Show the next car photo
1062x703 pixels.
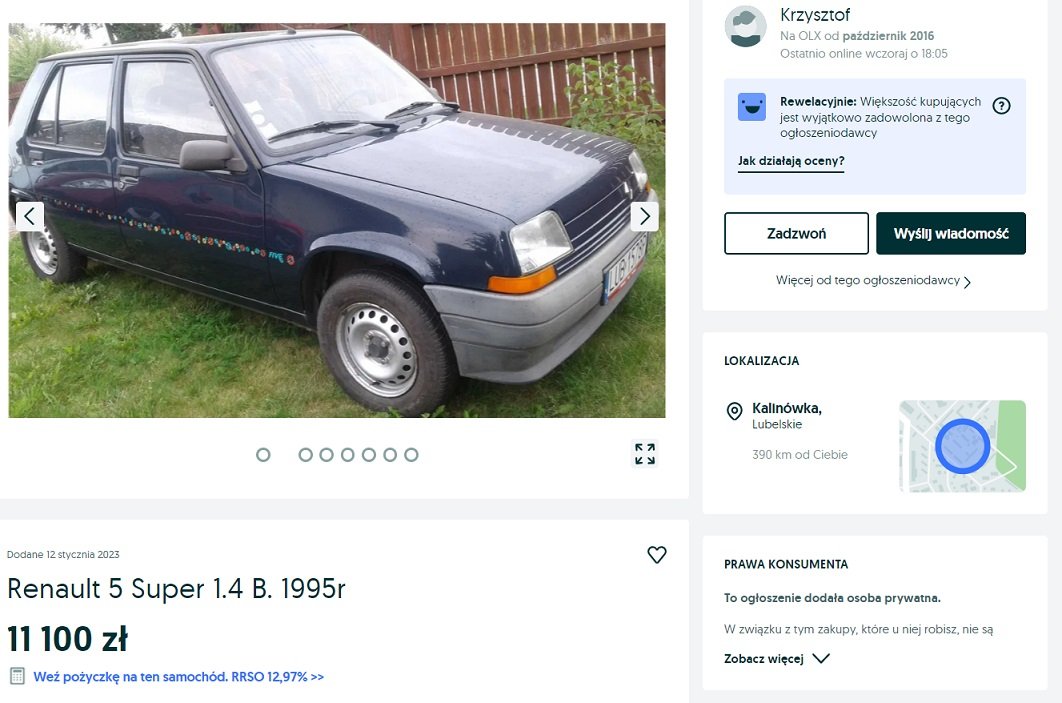644,217
